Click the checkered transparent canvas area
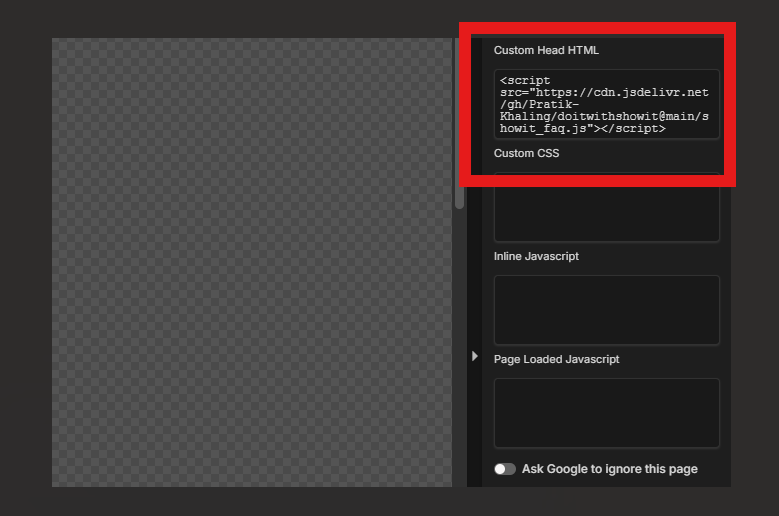Screen dimensions: 779x516 coord(250,262)
